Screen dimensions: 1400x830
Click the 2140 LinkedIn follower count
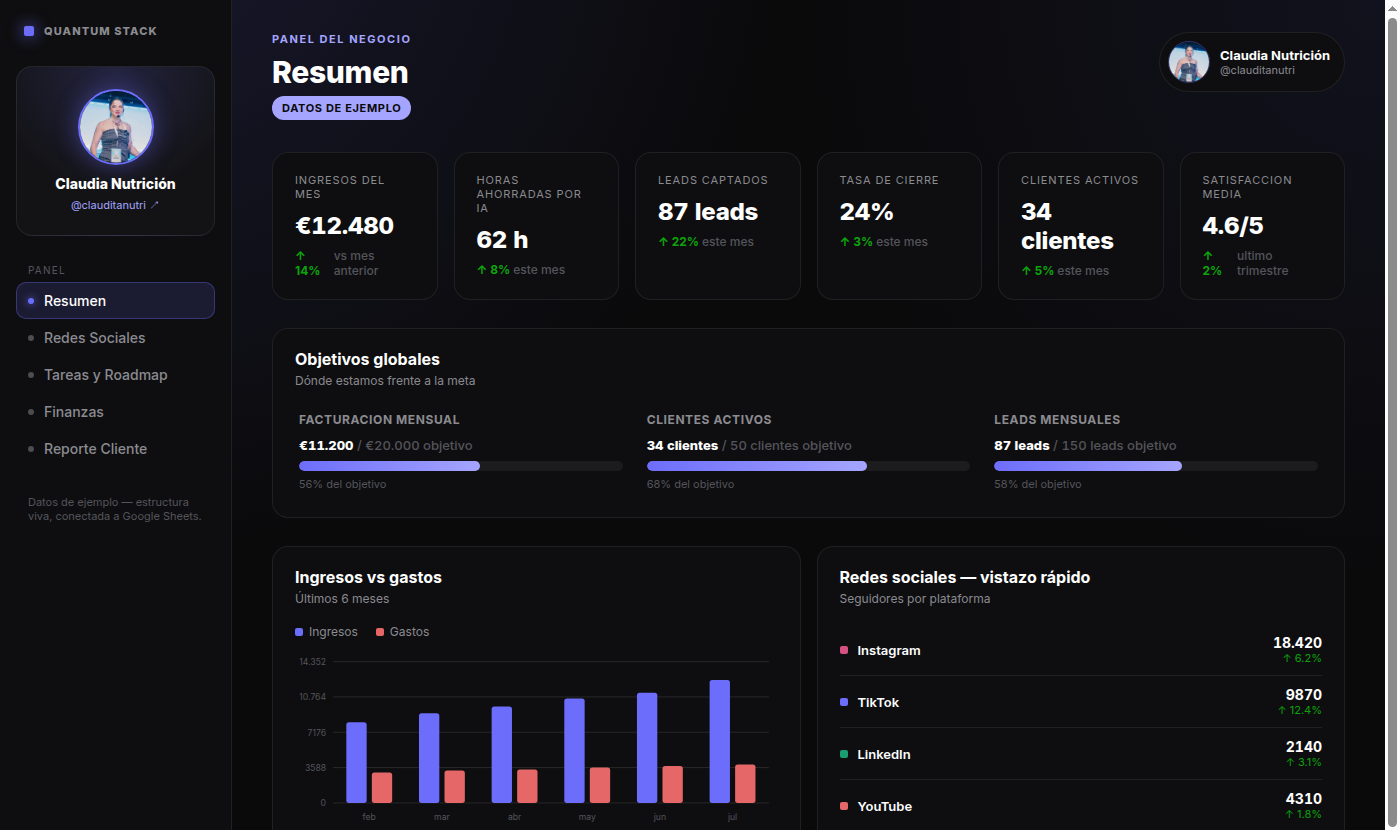coord(1303,747)
